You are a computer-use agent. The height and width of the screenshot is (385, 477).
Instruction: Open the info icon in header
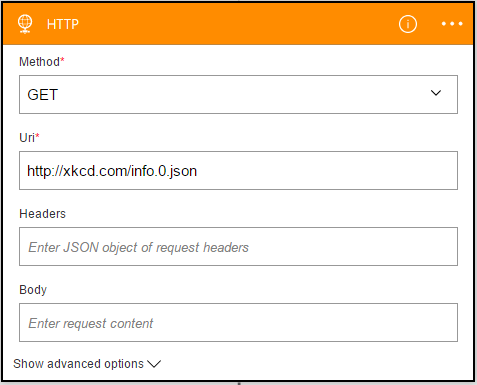click(408, 24)
